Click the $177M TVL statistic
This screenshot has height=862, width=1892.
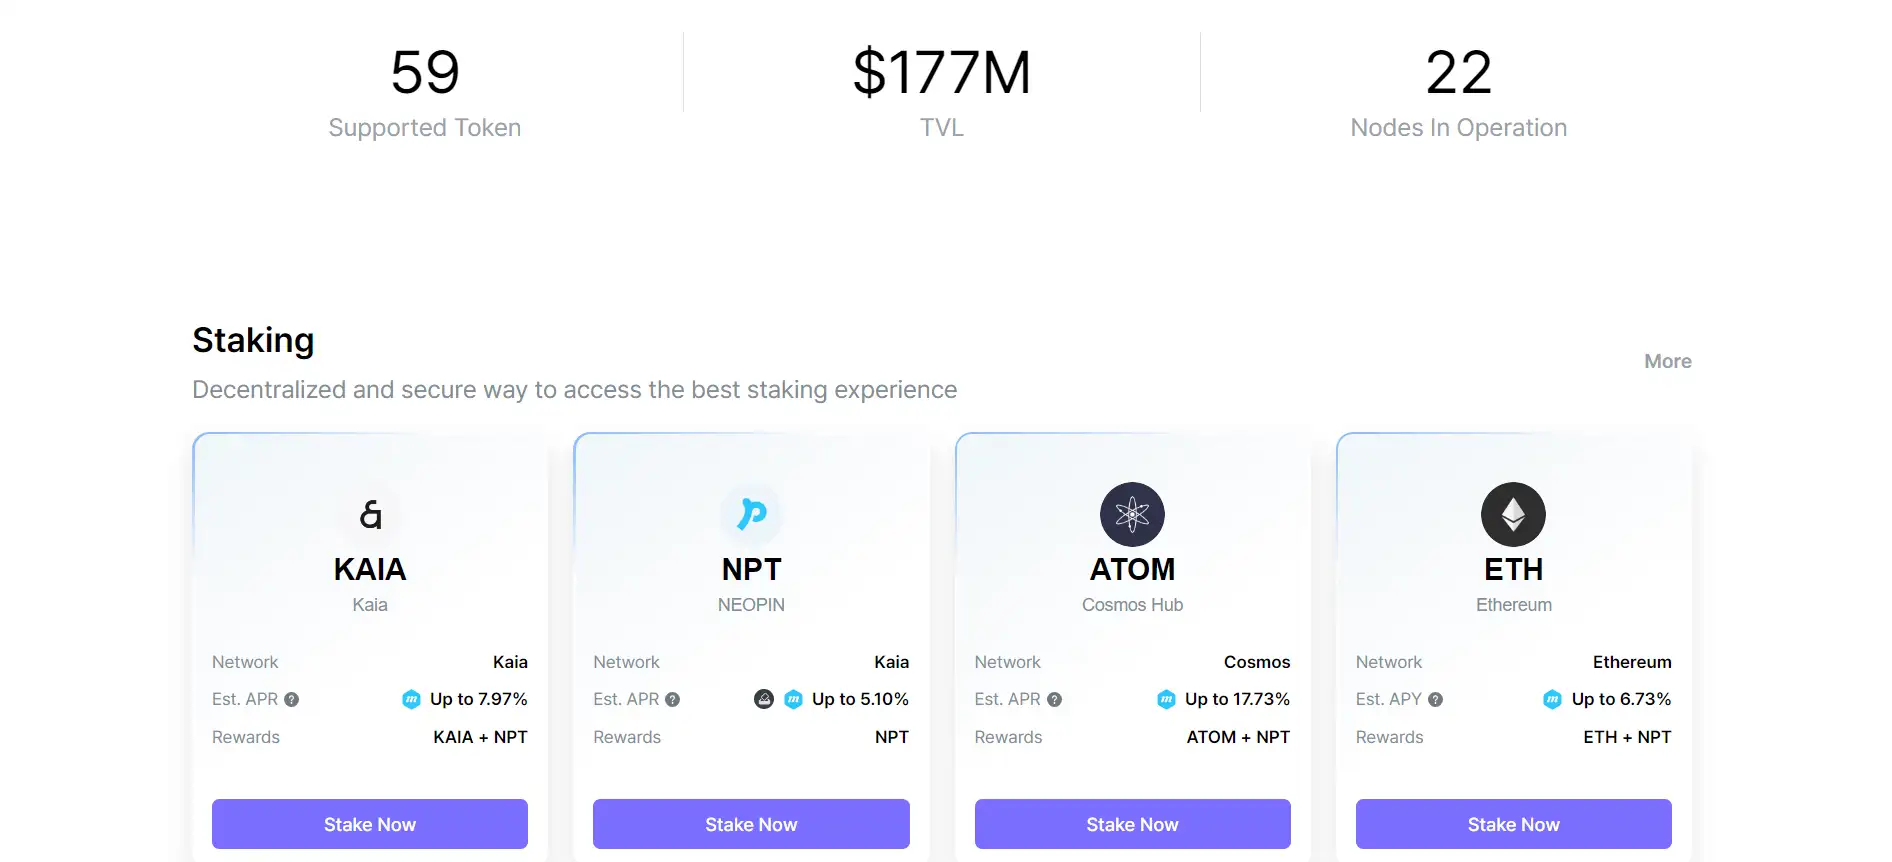(x=941, y=74)
